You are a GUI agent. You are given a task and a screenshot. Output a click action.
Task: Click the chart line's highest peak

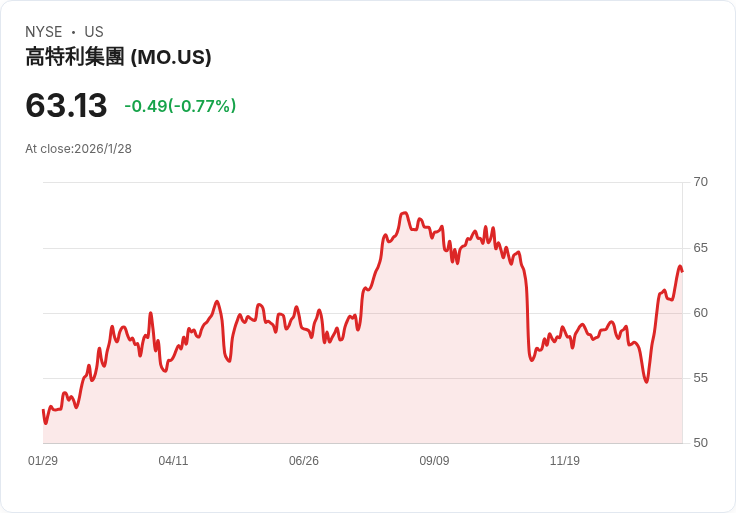coord(404,213)
